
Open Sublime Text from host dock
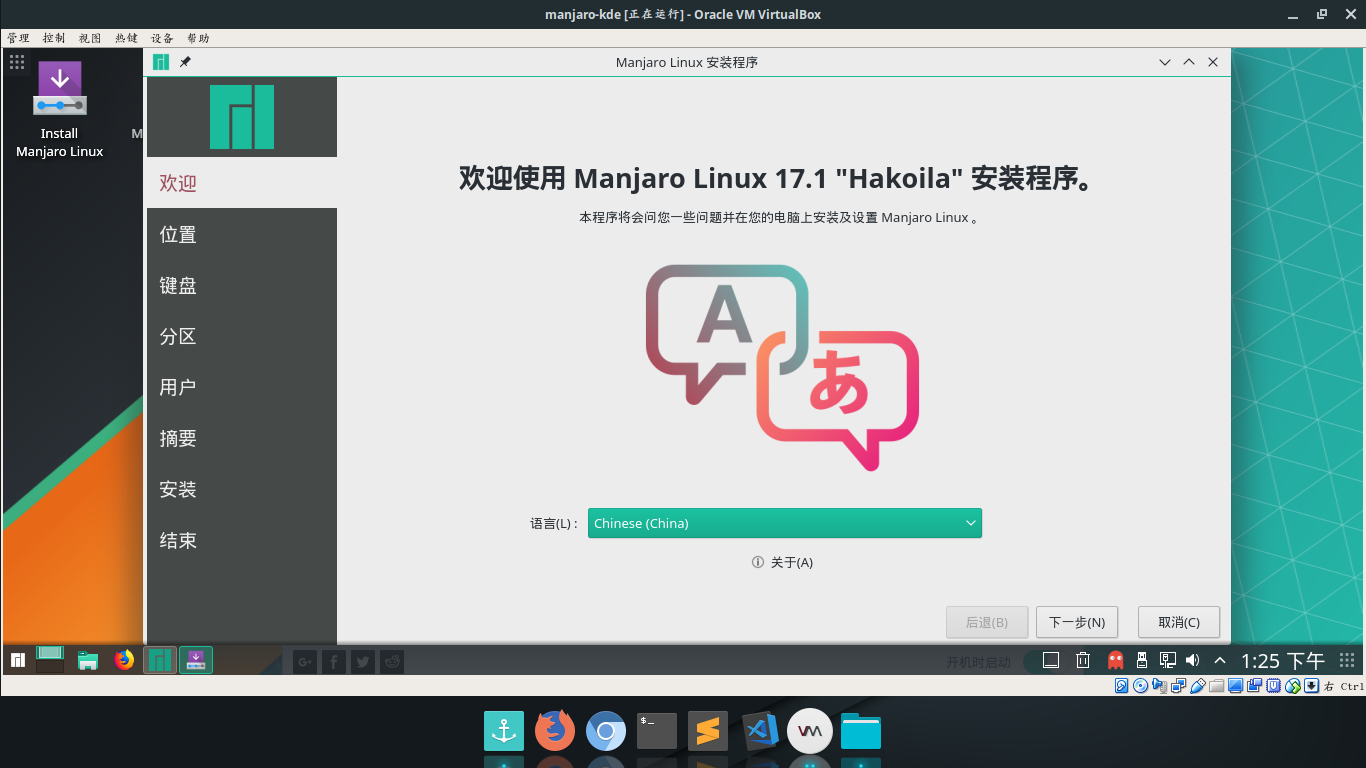708,731
